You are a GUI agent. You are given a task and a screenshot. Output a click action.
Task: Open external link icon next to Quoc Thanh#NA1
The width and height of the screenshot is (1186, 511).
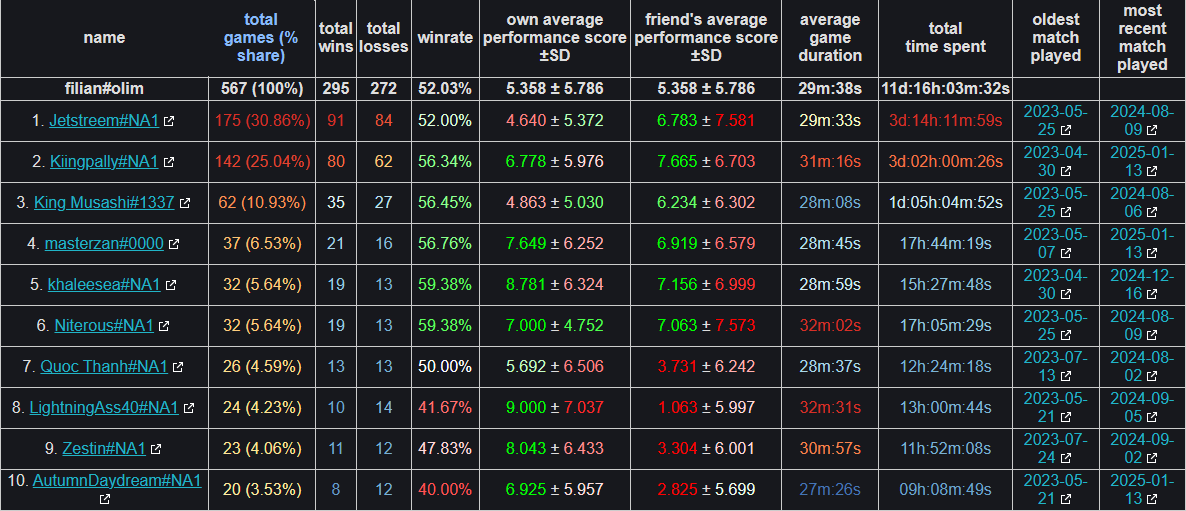point(178,367)
